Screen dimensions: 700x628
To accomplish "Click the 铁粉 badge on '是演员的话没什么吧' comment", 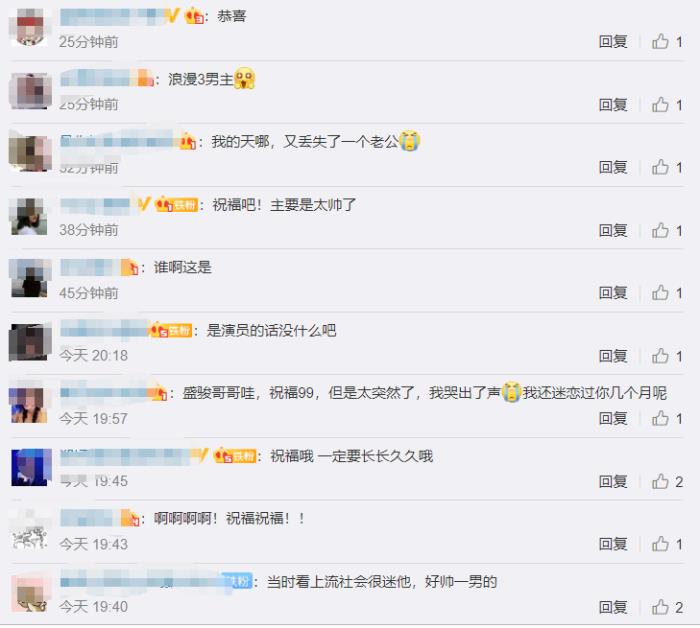I will 180,331.
